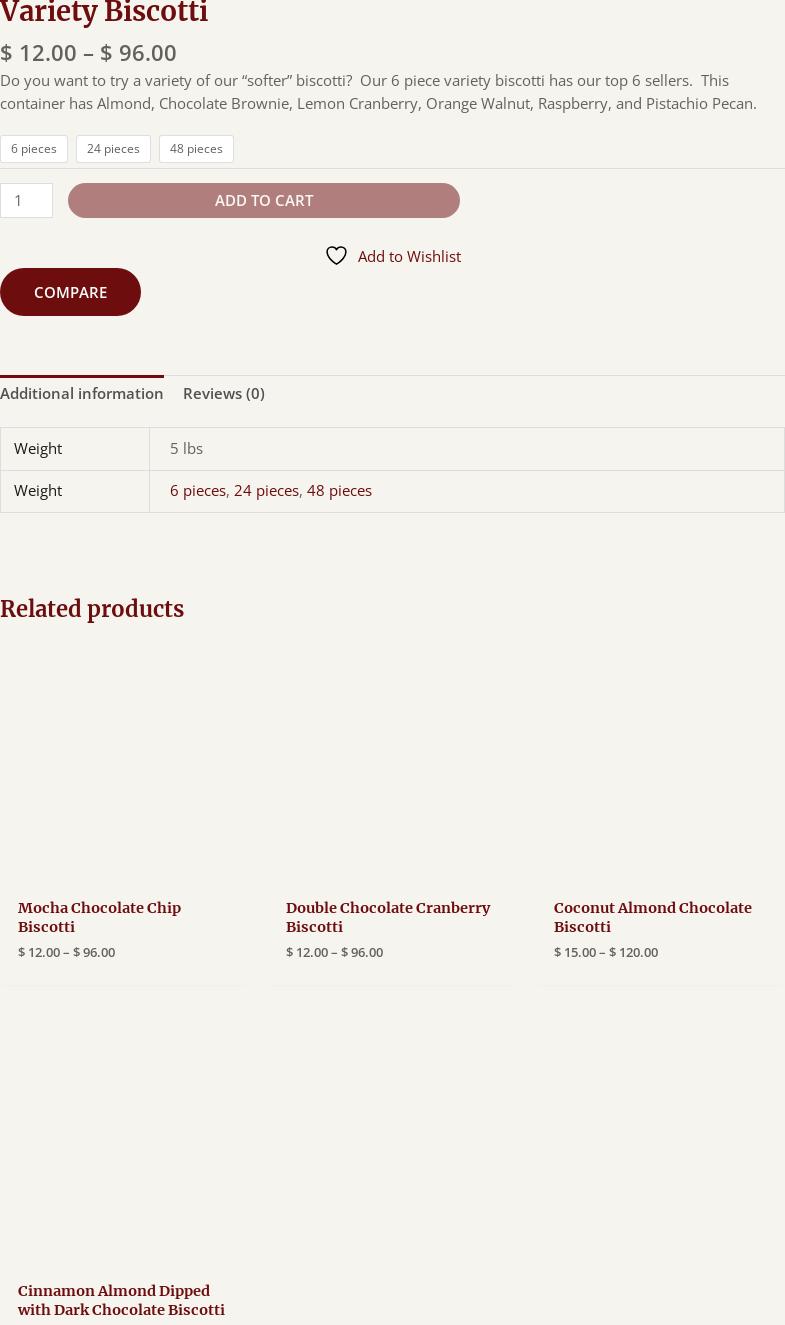Click the Double Chocolate Cranberry price range

tap(334, 952)
